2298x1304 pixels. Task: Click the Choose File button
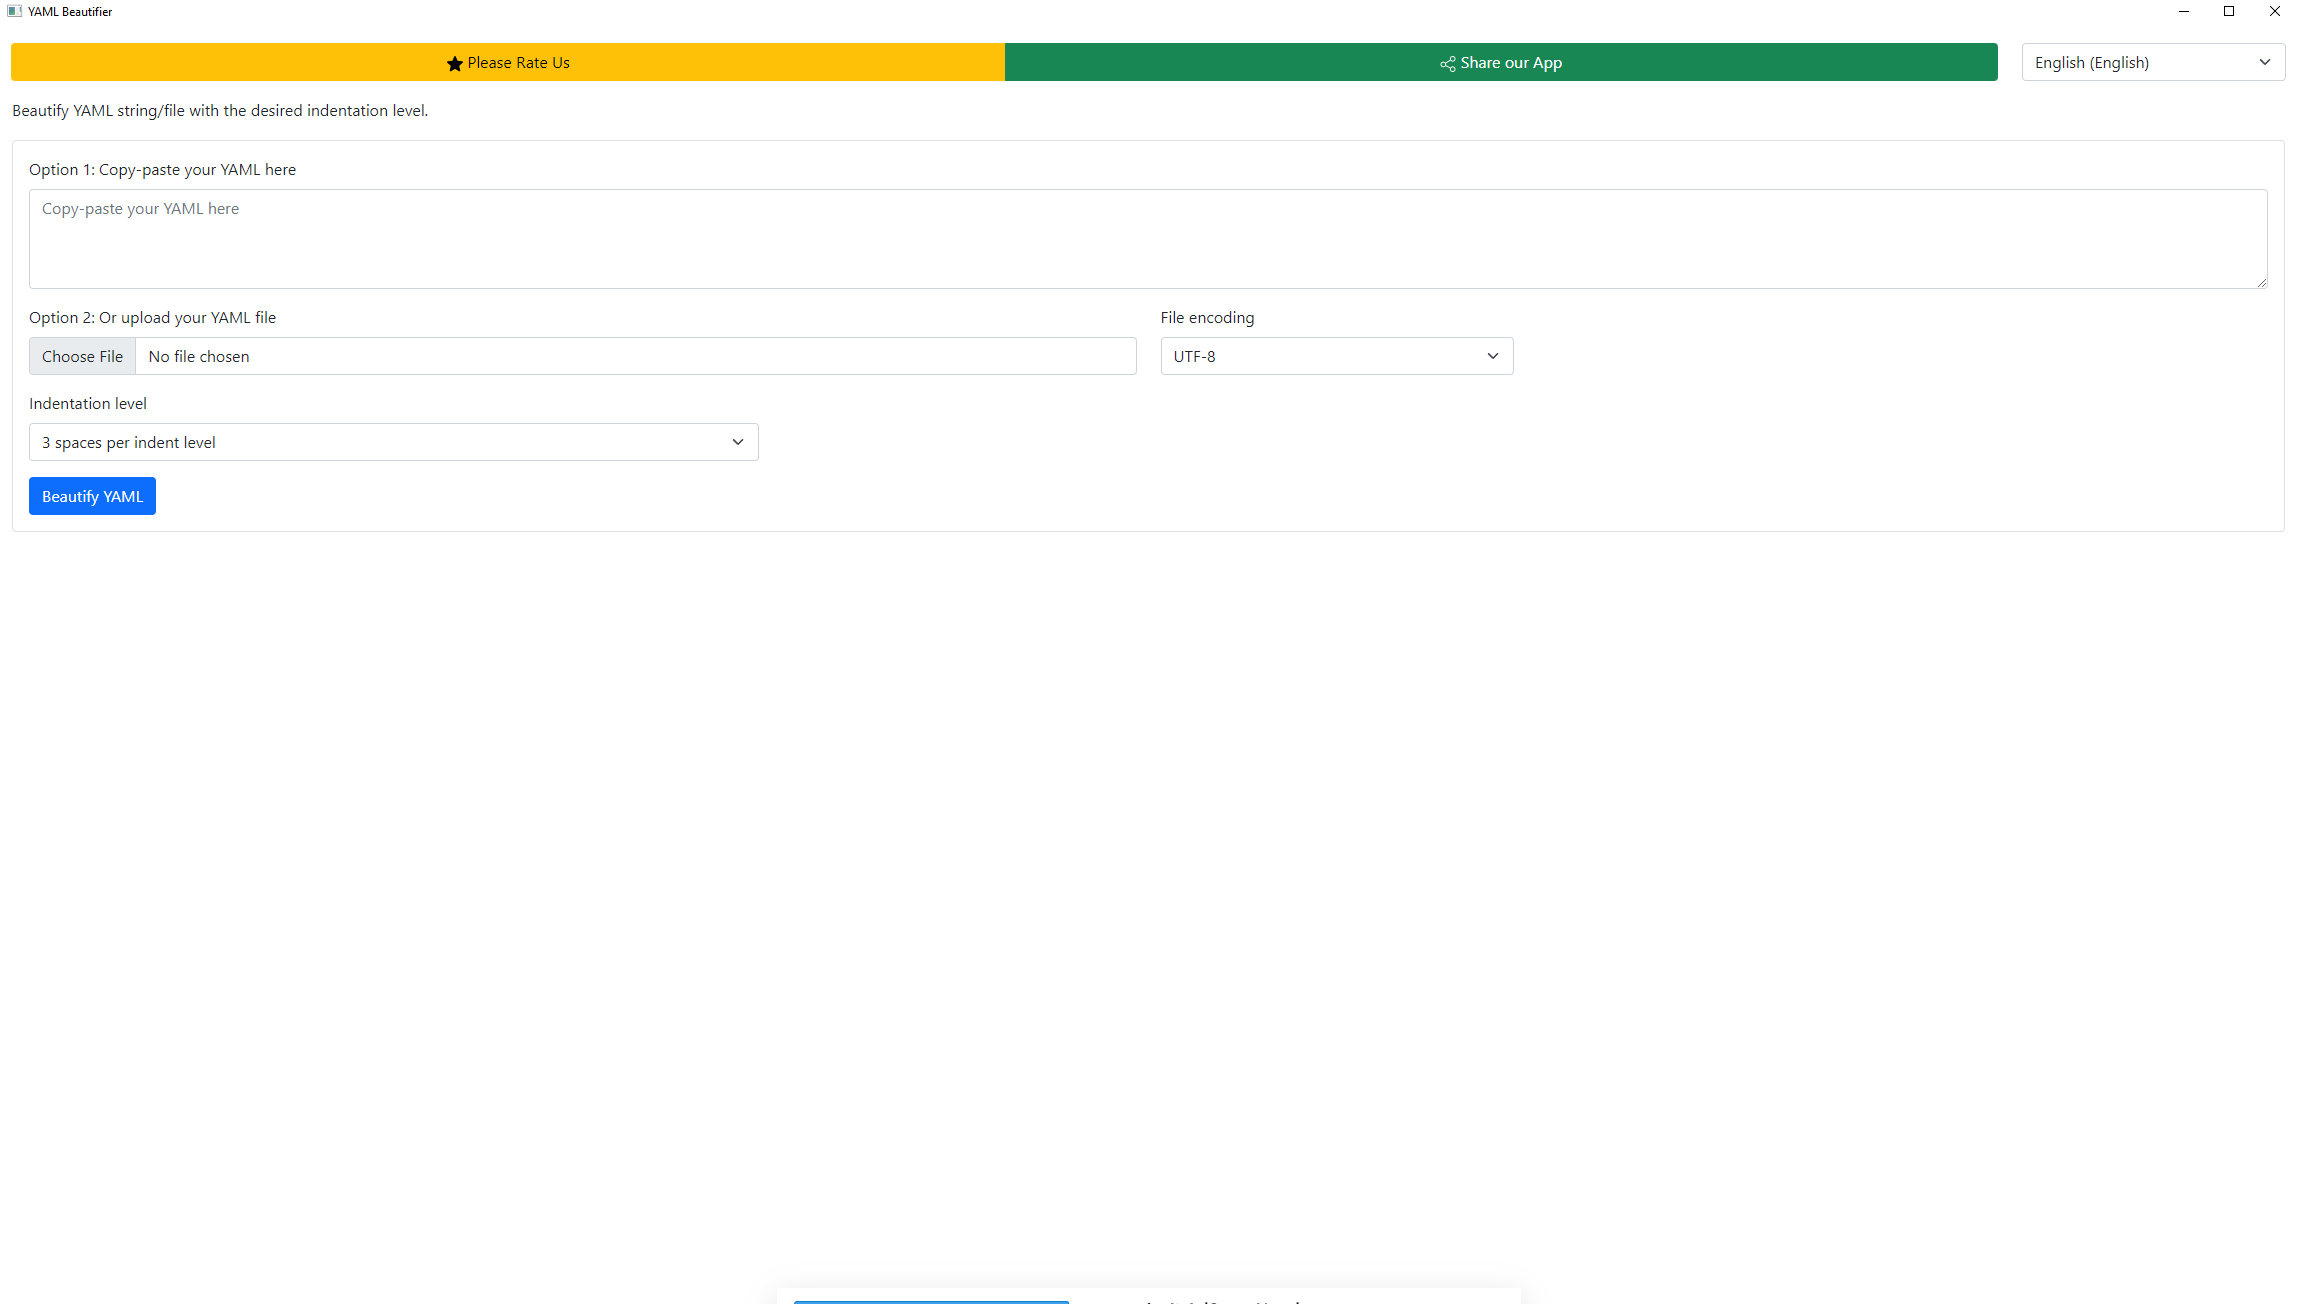click(82, 356)
